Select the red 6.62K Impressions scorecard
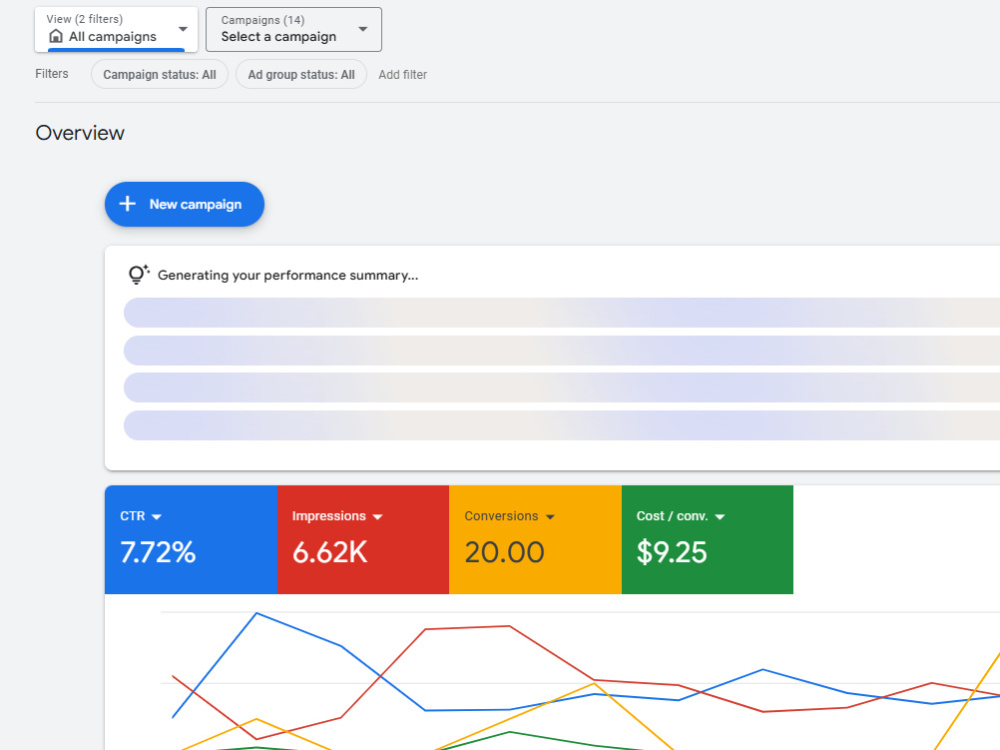 [x=364, y=540]
